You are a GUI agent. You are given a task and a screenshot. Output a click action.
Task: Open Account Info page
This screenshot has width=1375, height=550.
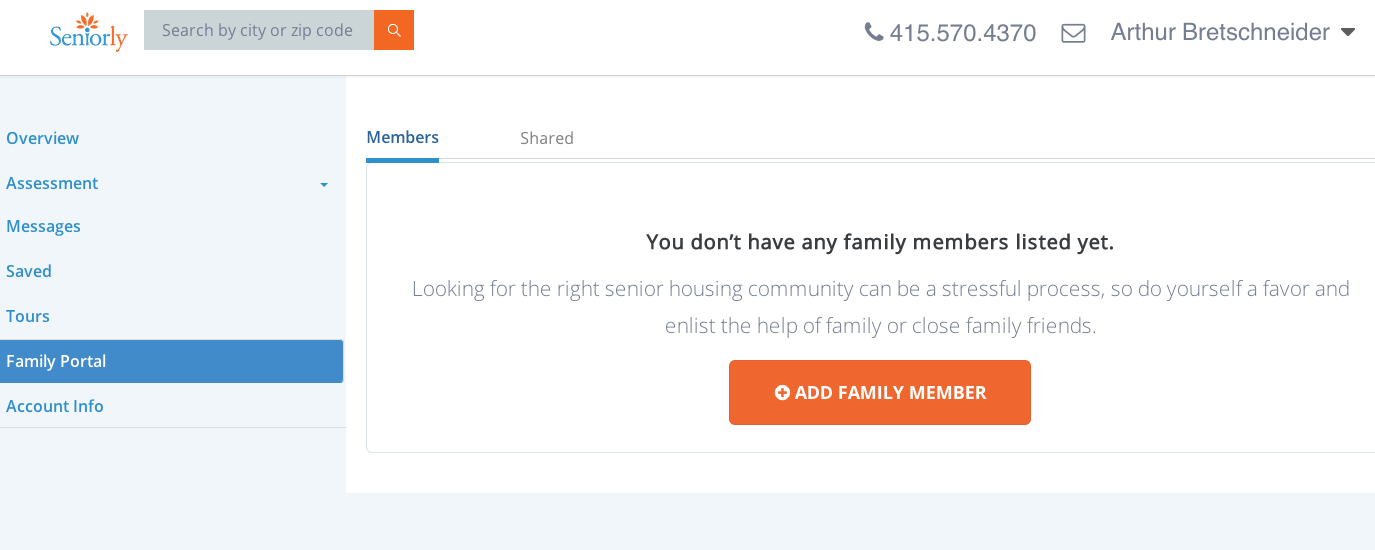[x=55, y=406]
